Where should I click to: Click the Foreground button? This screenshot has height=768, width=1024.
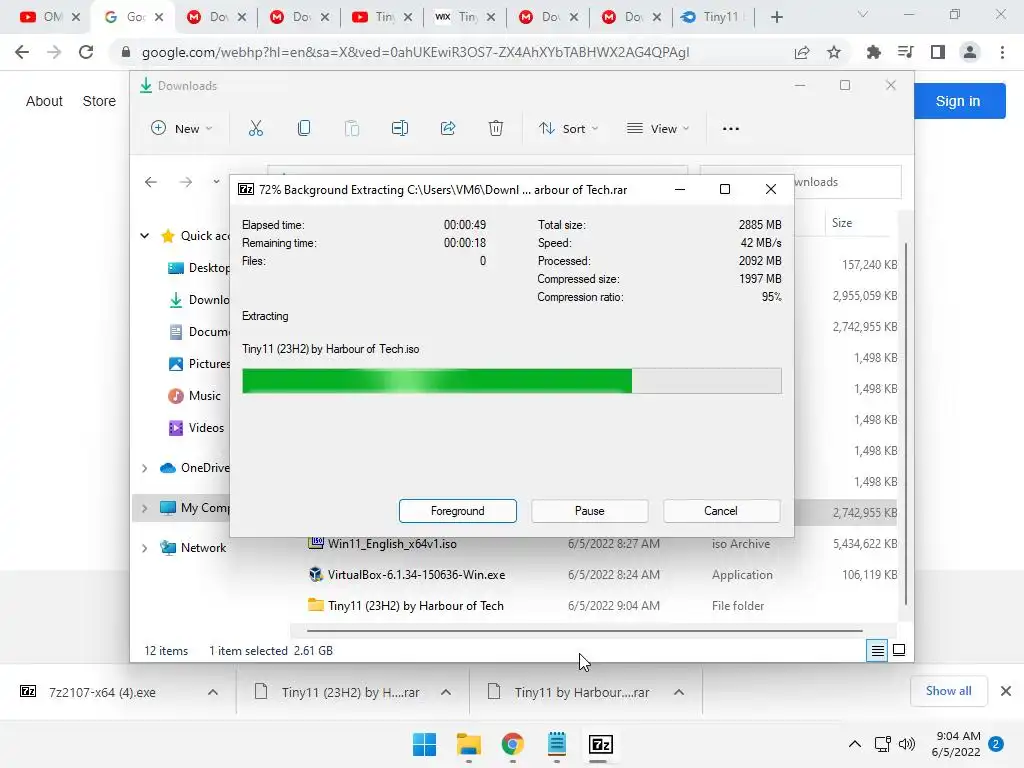click(458, 511)
